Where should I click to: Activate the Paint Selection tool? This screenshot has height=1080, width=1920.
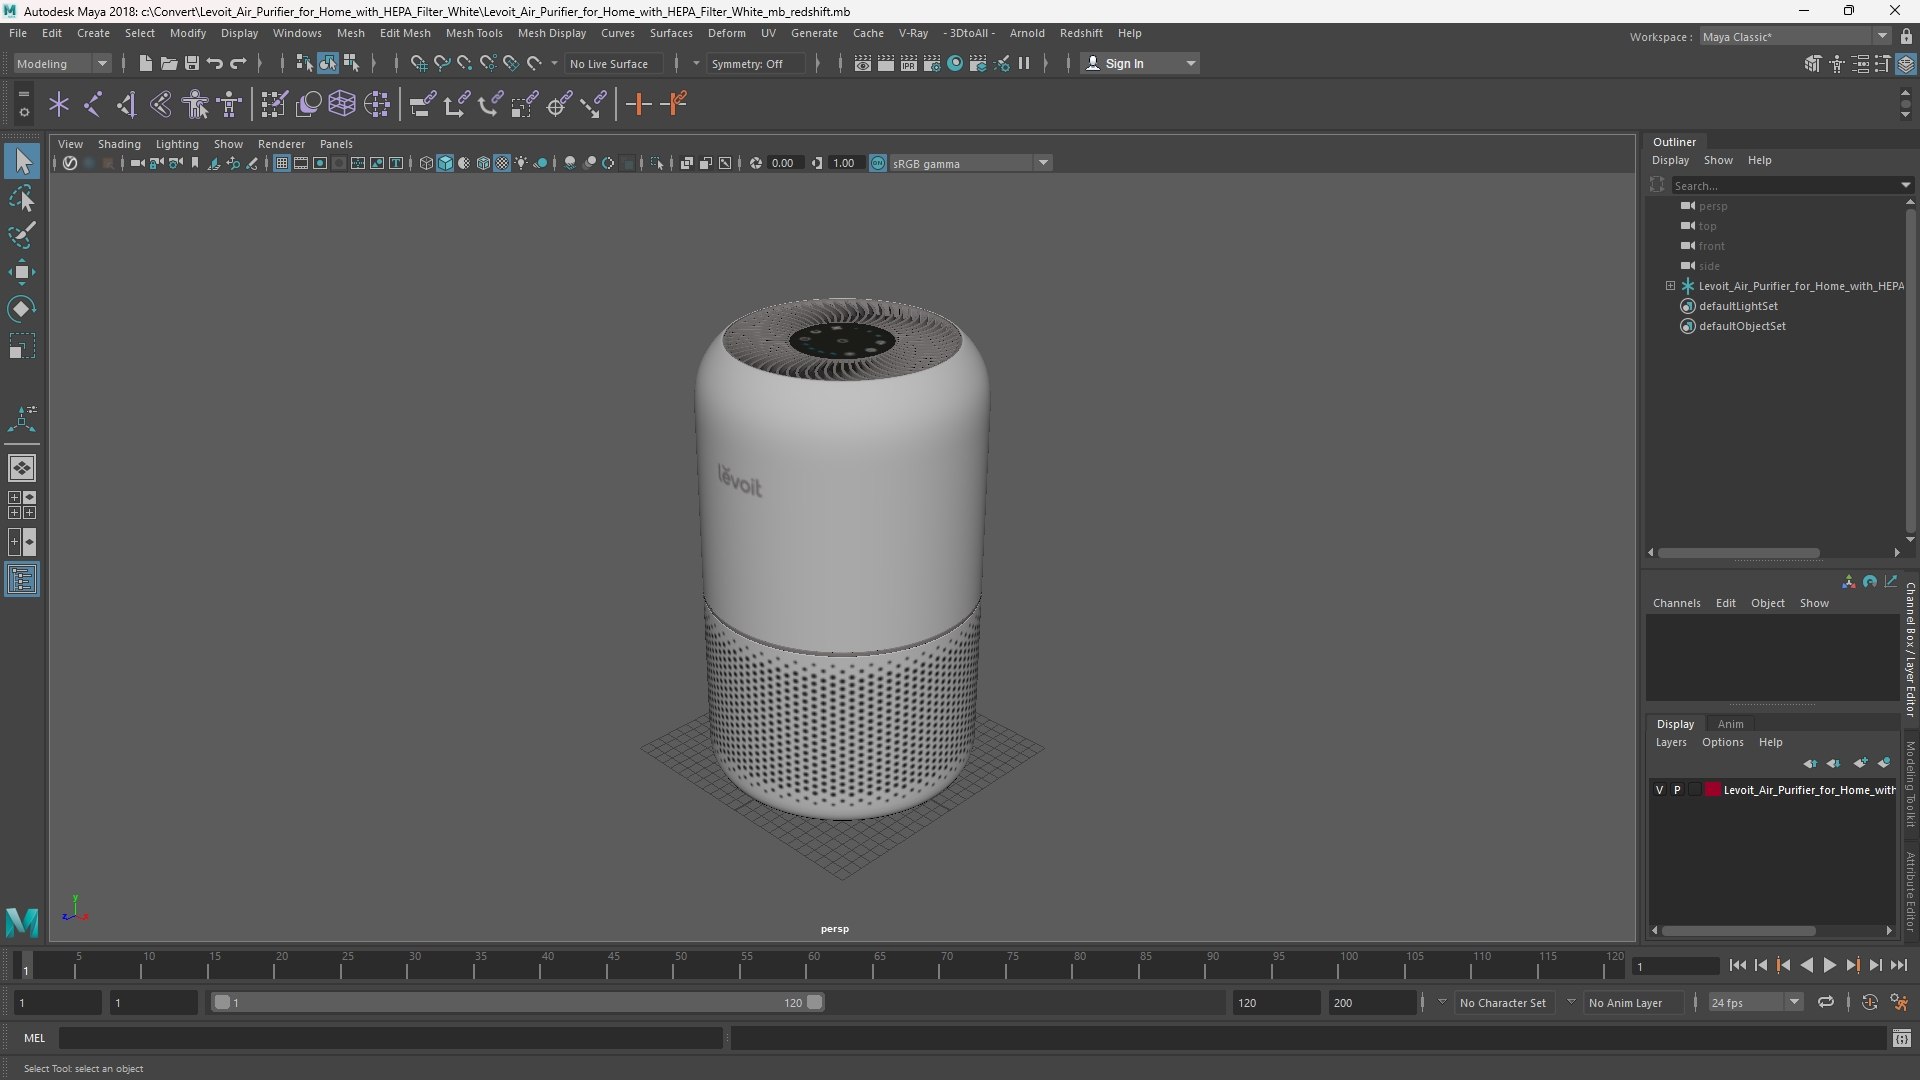click(22, 235)
